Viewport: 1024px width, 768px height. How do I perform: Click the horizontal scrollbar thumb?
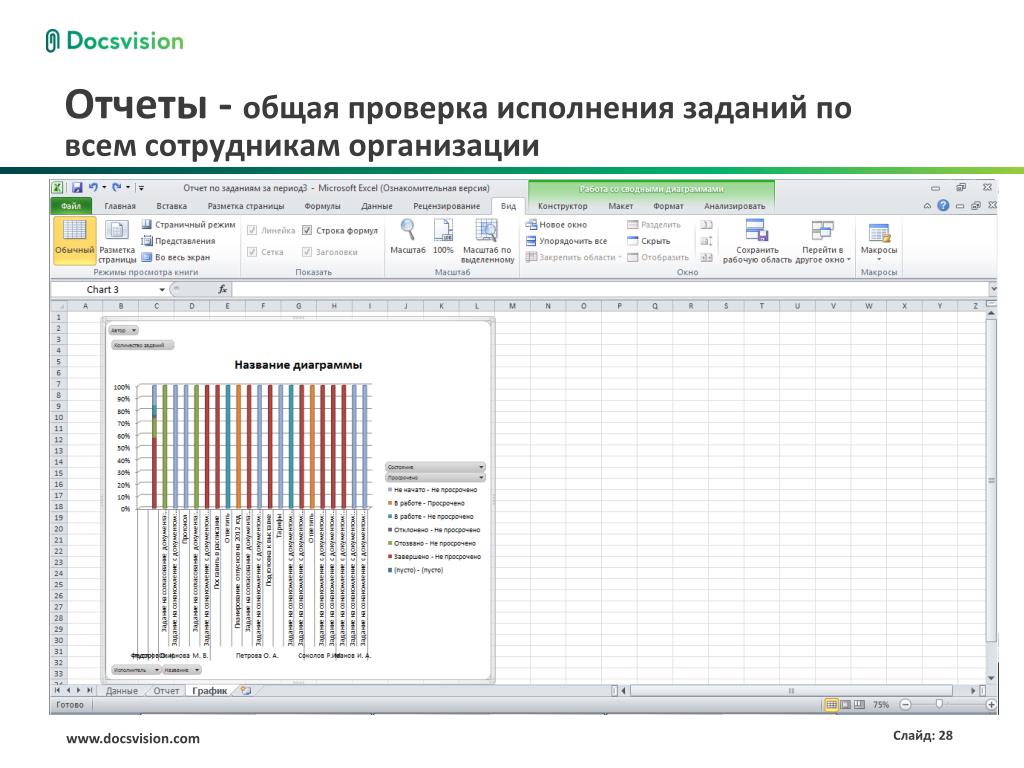click(x=791, y=690)
